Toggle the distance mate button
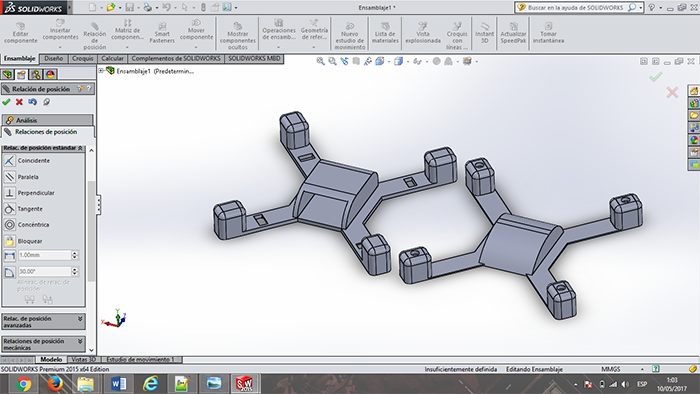Image resolution: width=700 pixels, height=394 pixels. (9, 255)
